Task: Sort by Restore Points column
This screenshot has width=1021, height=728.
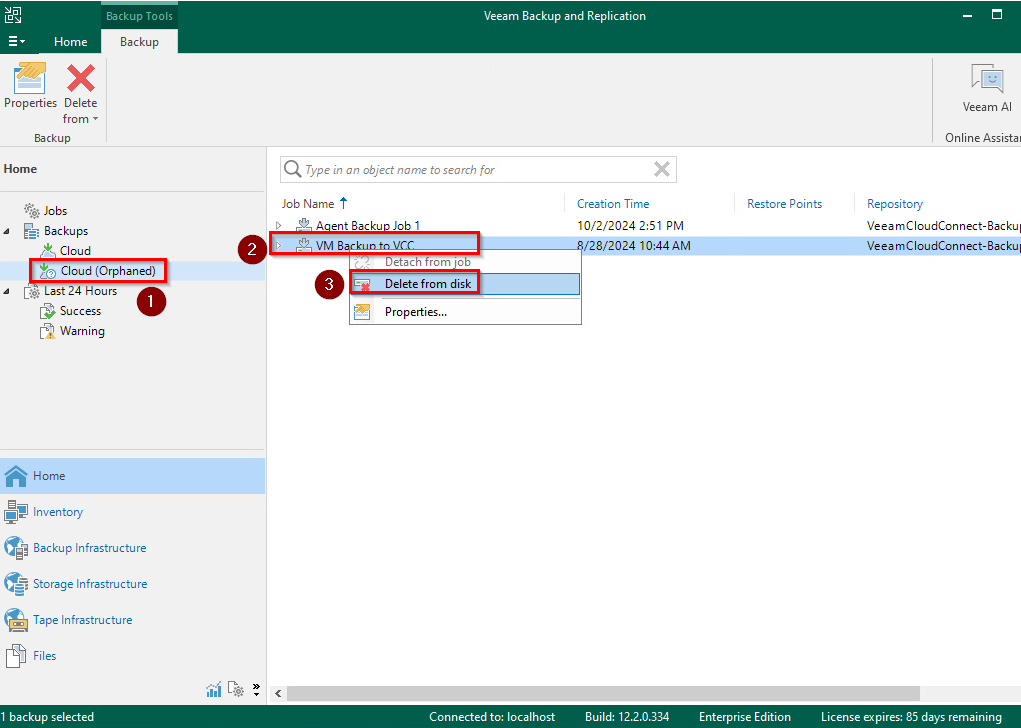Action: (x=784, y=204)
